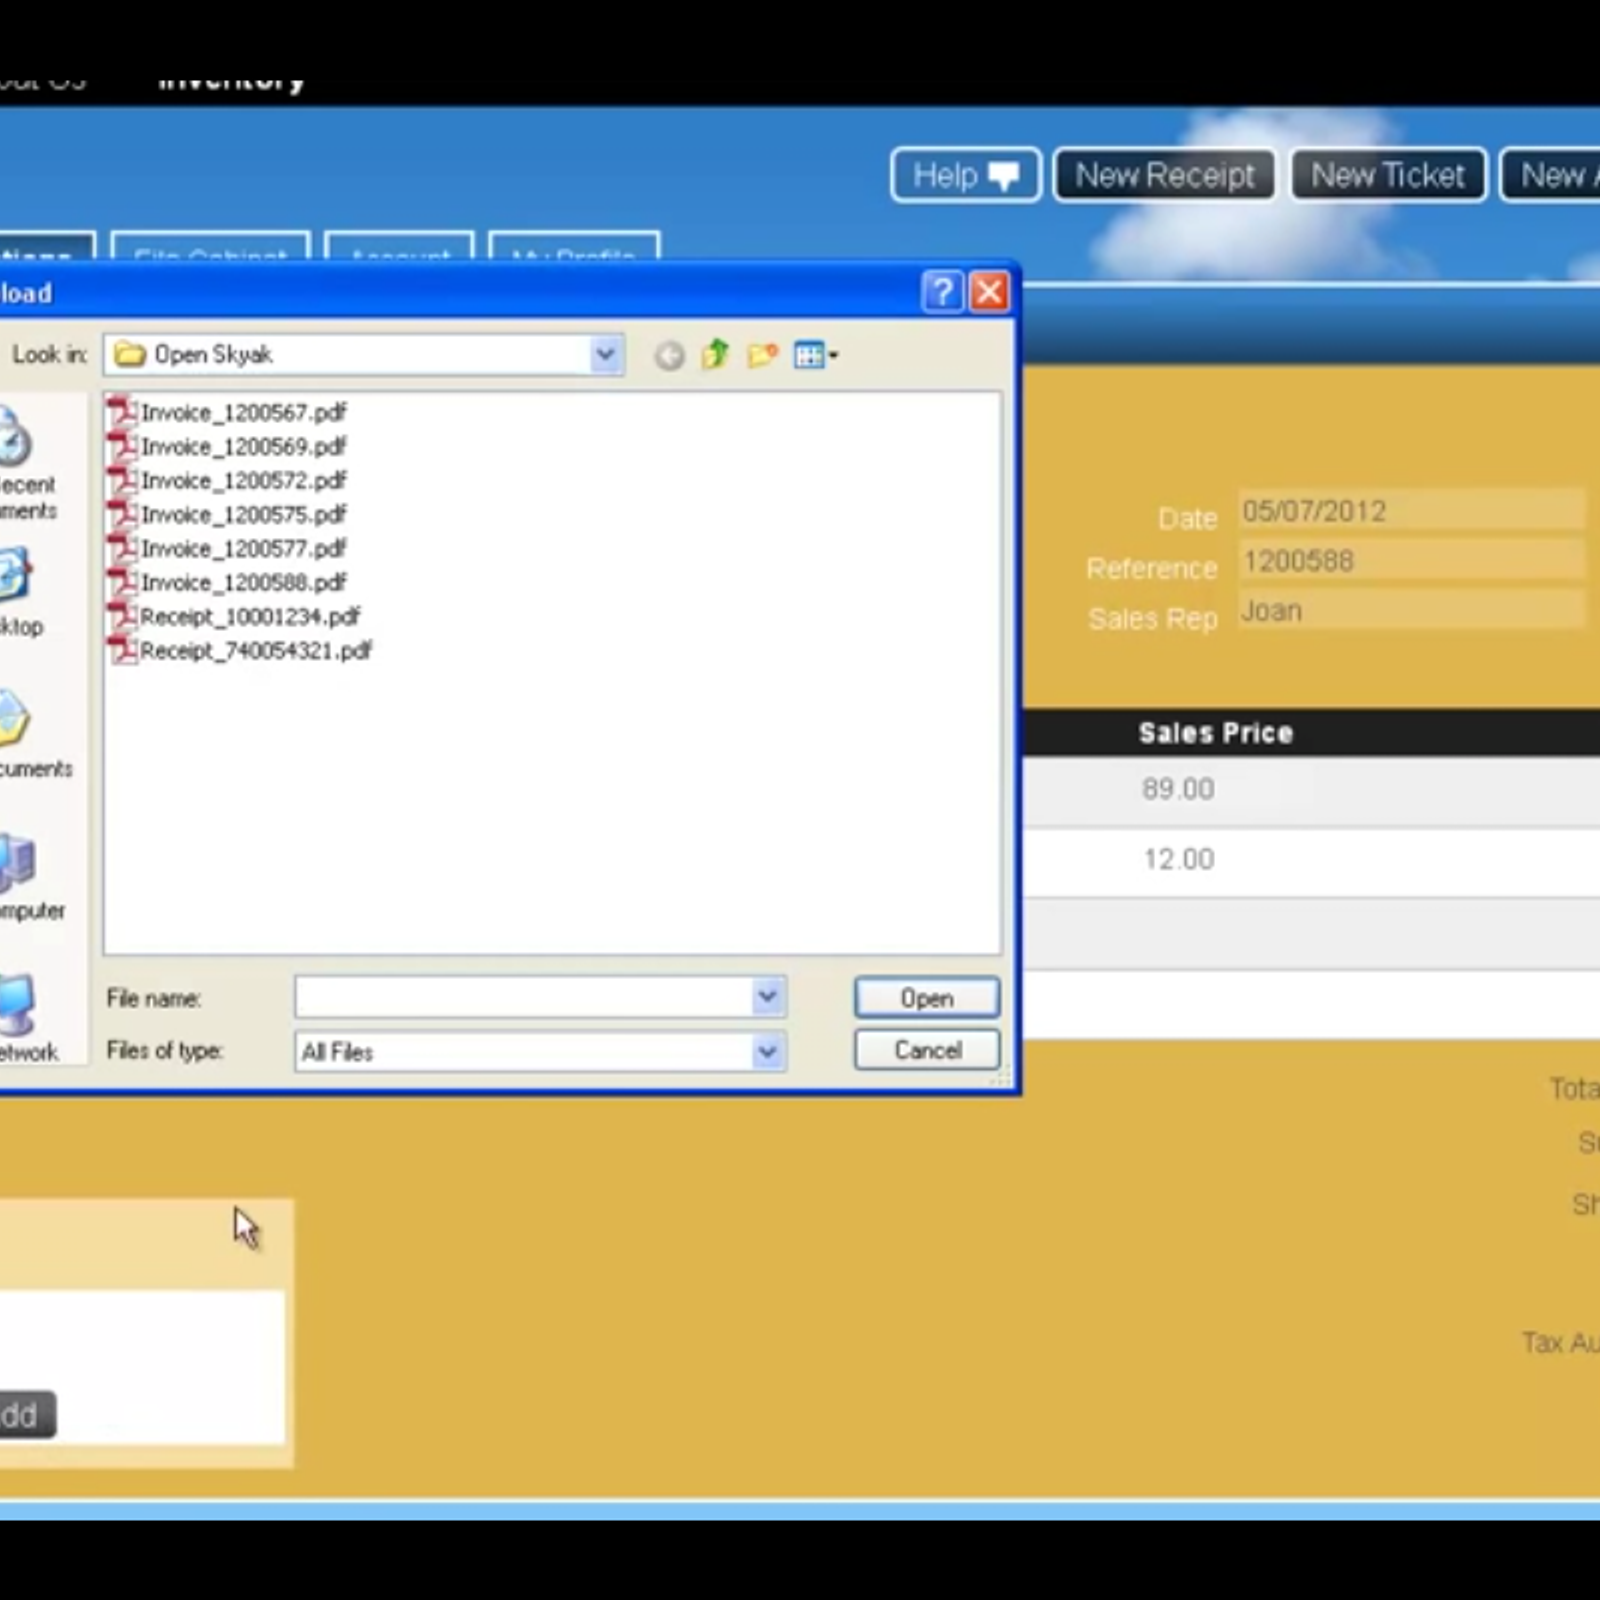Click the Sales Rep field showing Joan
1600x1600 pixels.
click(x=1411, y=611)
